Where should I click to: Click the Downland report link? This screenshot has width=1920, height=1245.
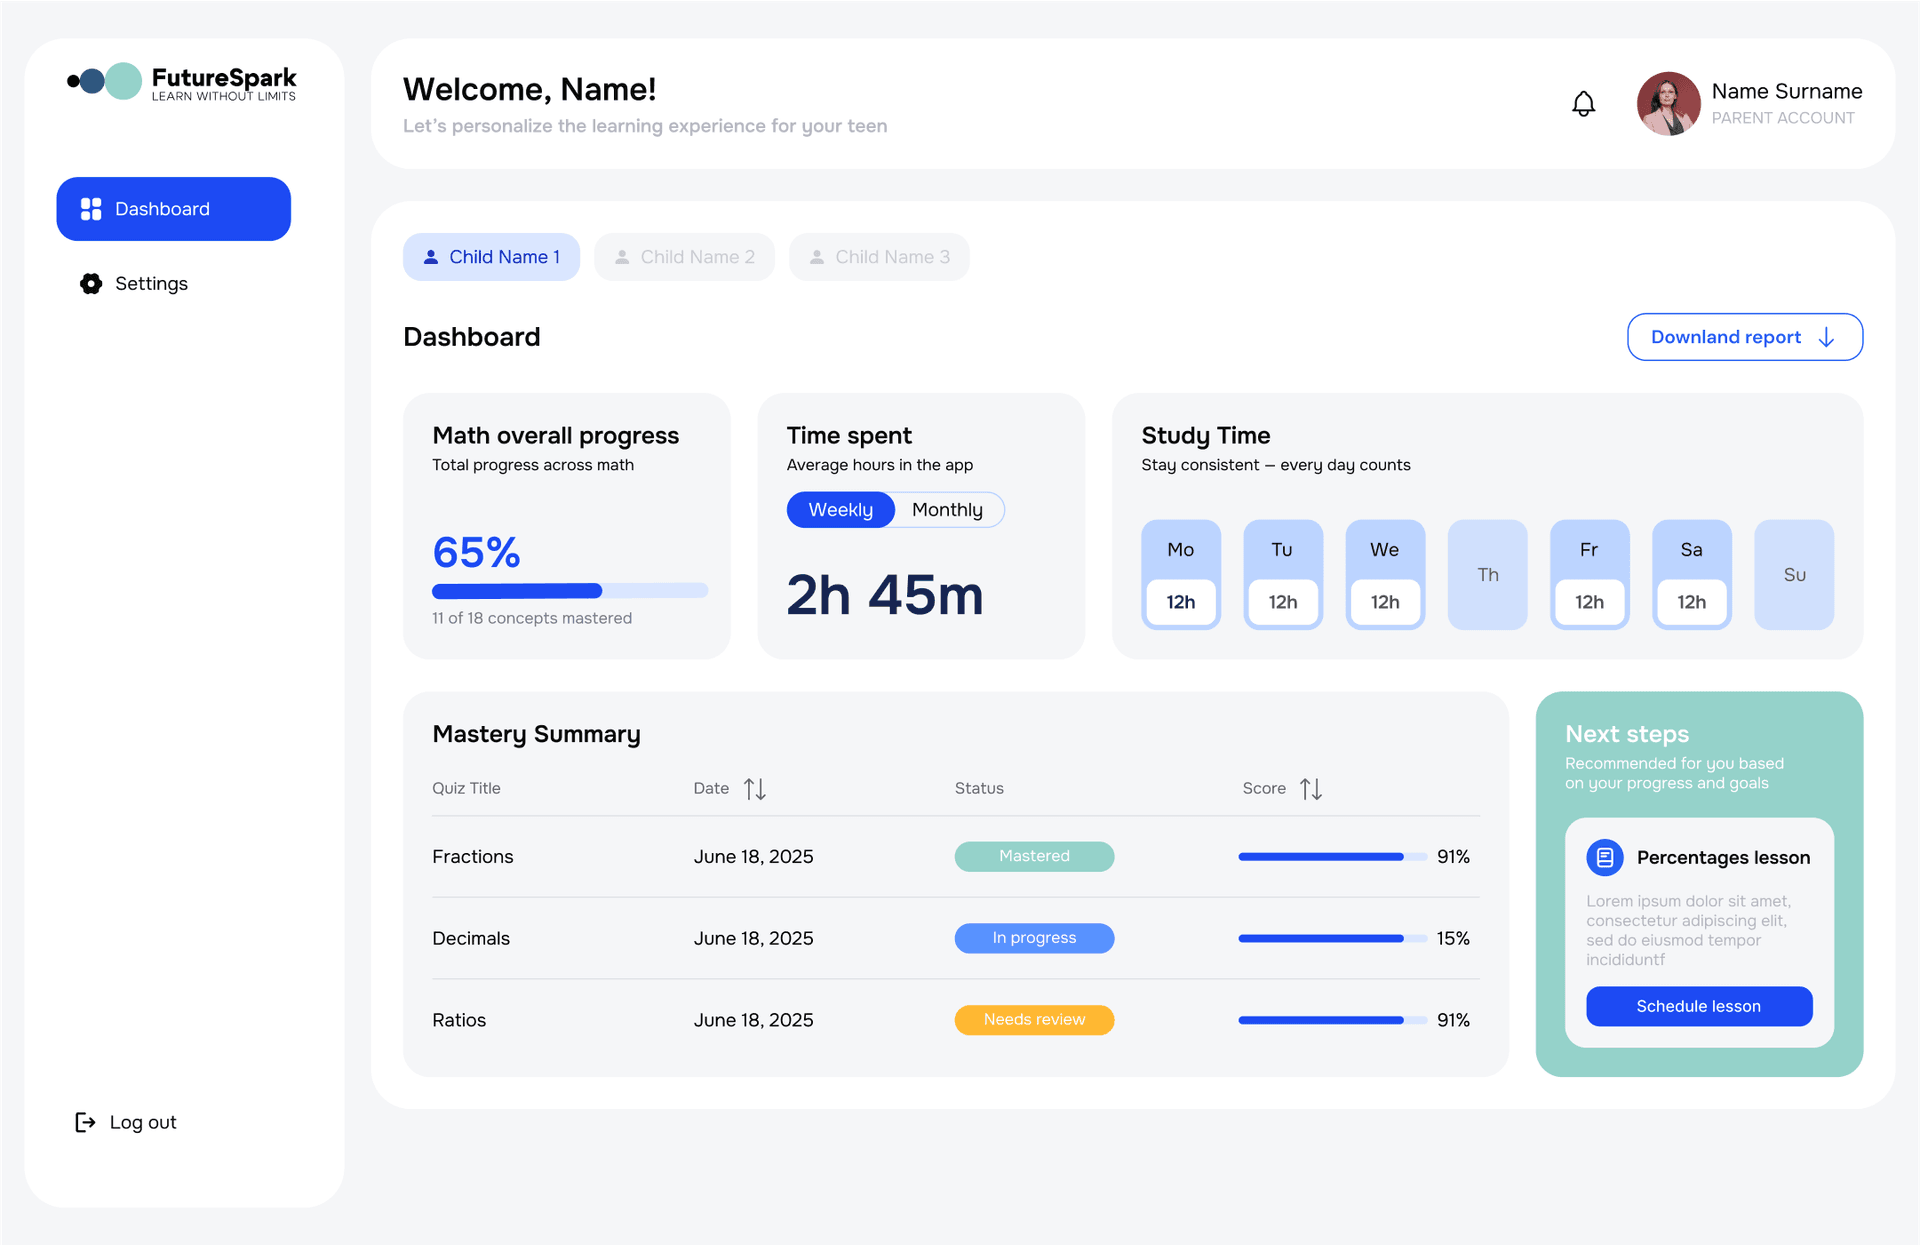click(1725, 337)
